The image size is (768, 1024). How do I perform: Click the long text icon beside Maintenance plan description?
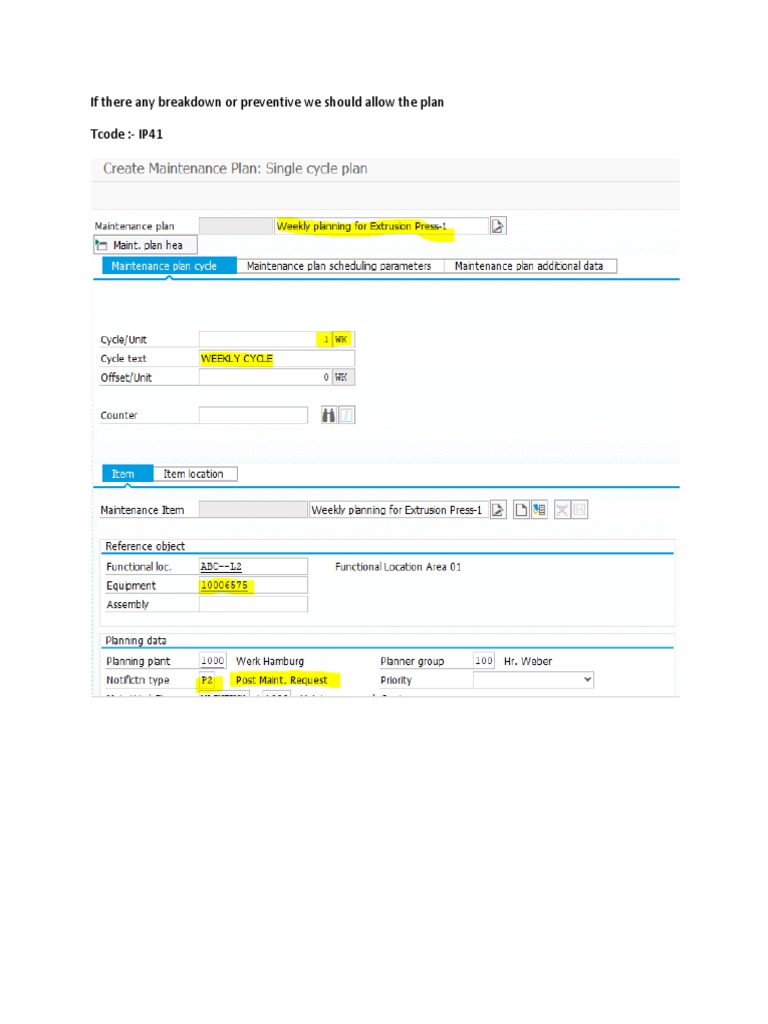click(498, 226)
